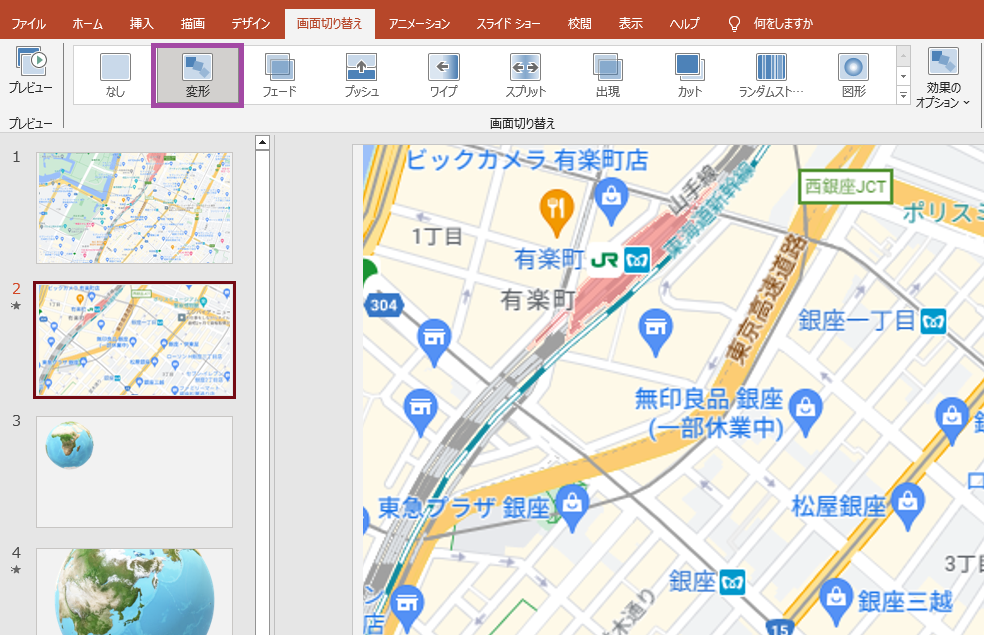Apply the スプリット split transition
The width and height of the screenshot is (984, 635).
[x=526, y=75]
